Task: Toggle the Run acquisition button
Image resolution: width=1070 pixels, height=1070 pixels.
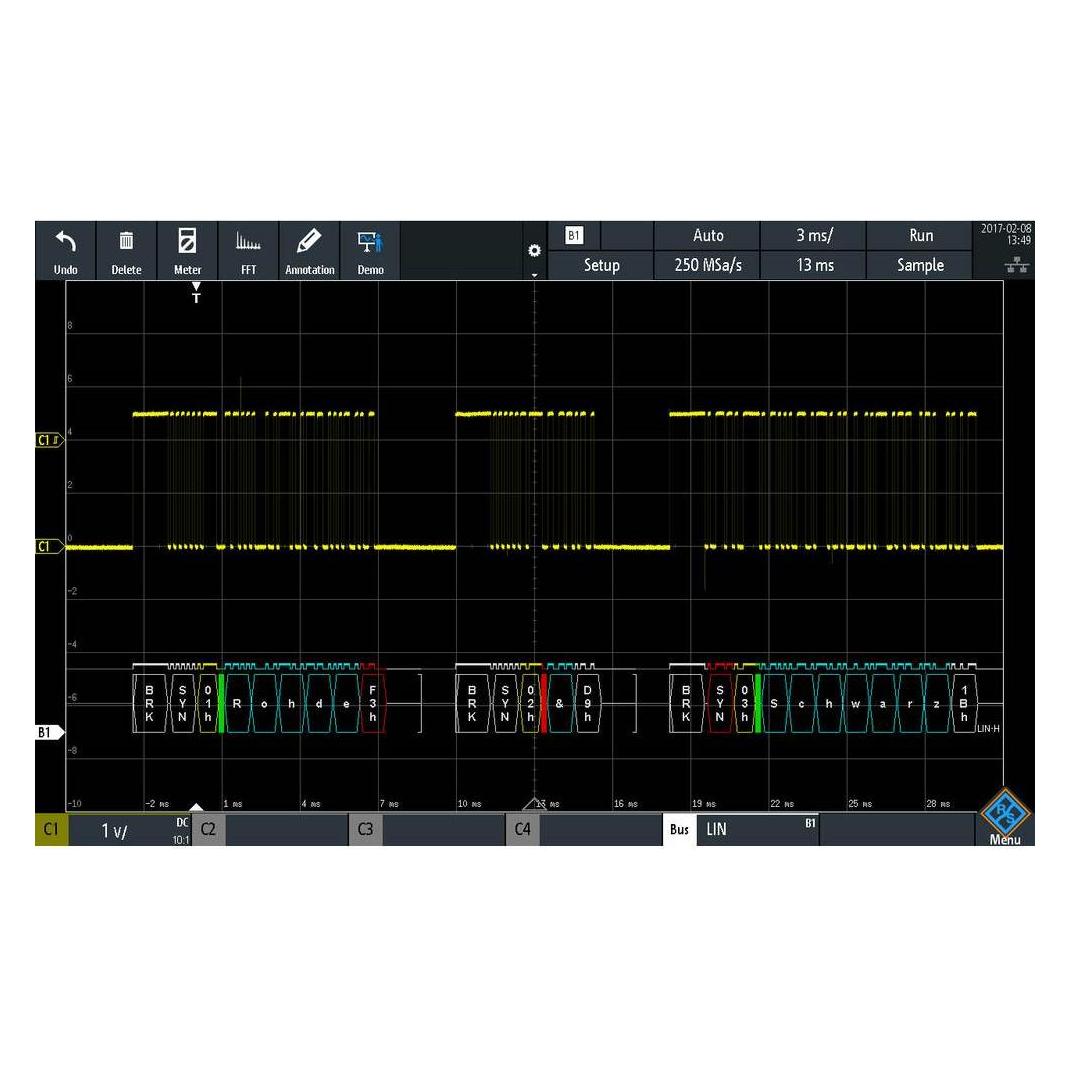Action: pyautogui.click(x=920, y=235)
